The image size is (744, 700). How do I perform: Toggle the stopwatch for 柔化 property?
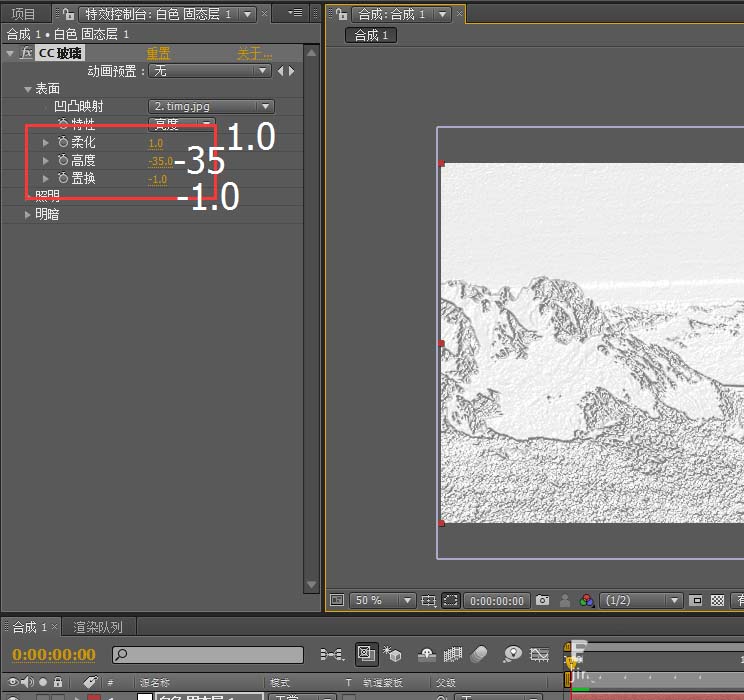click(x=63, y=143)
